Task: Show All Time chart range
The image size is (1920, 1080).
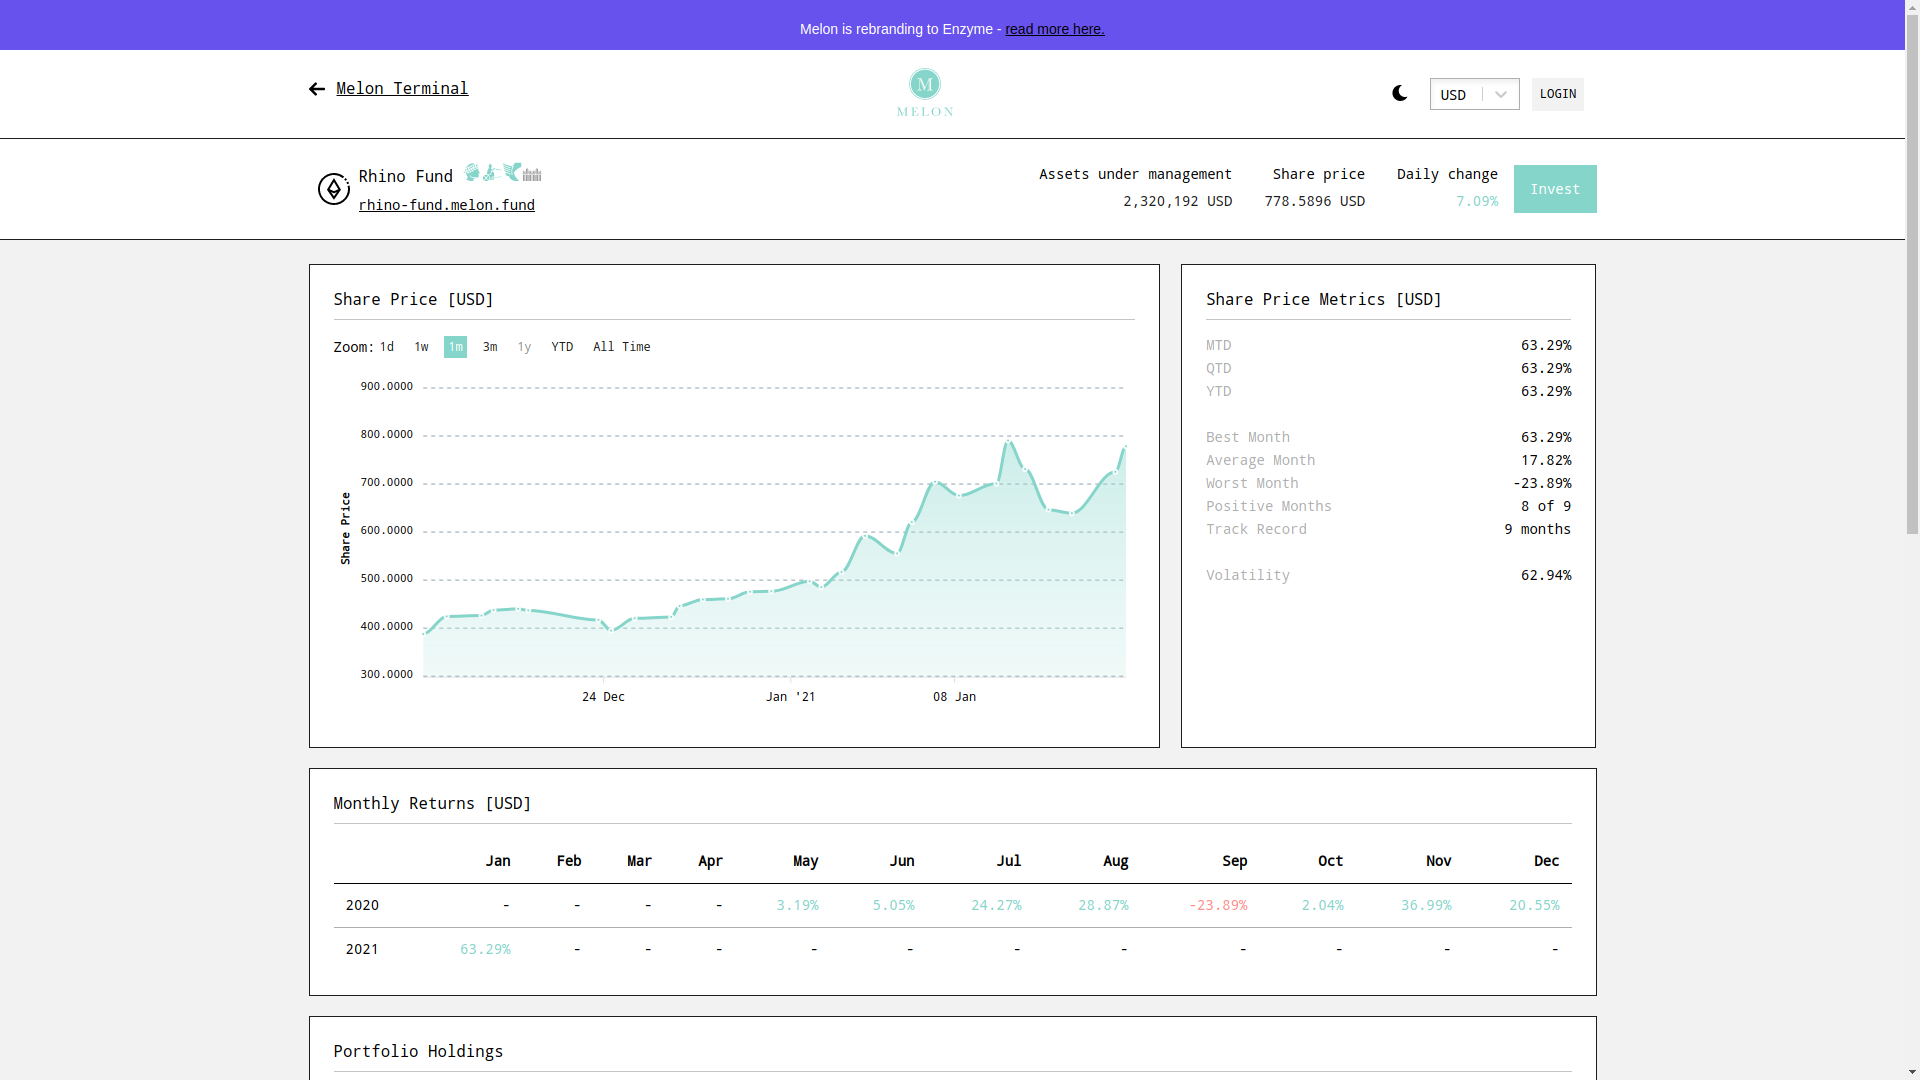Action: pyautogui.click(x=621, y=347)
